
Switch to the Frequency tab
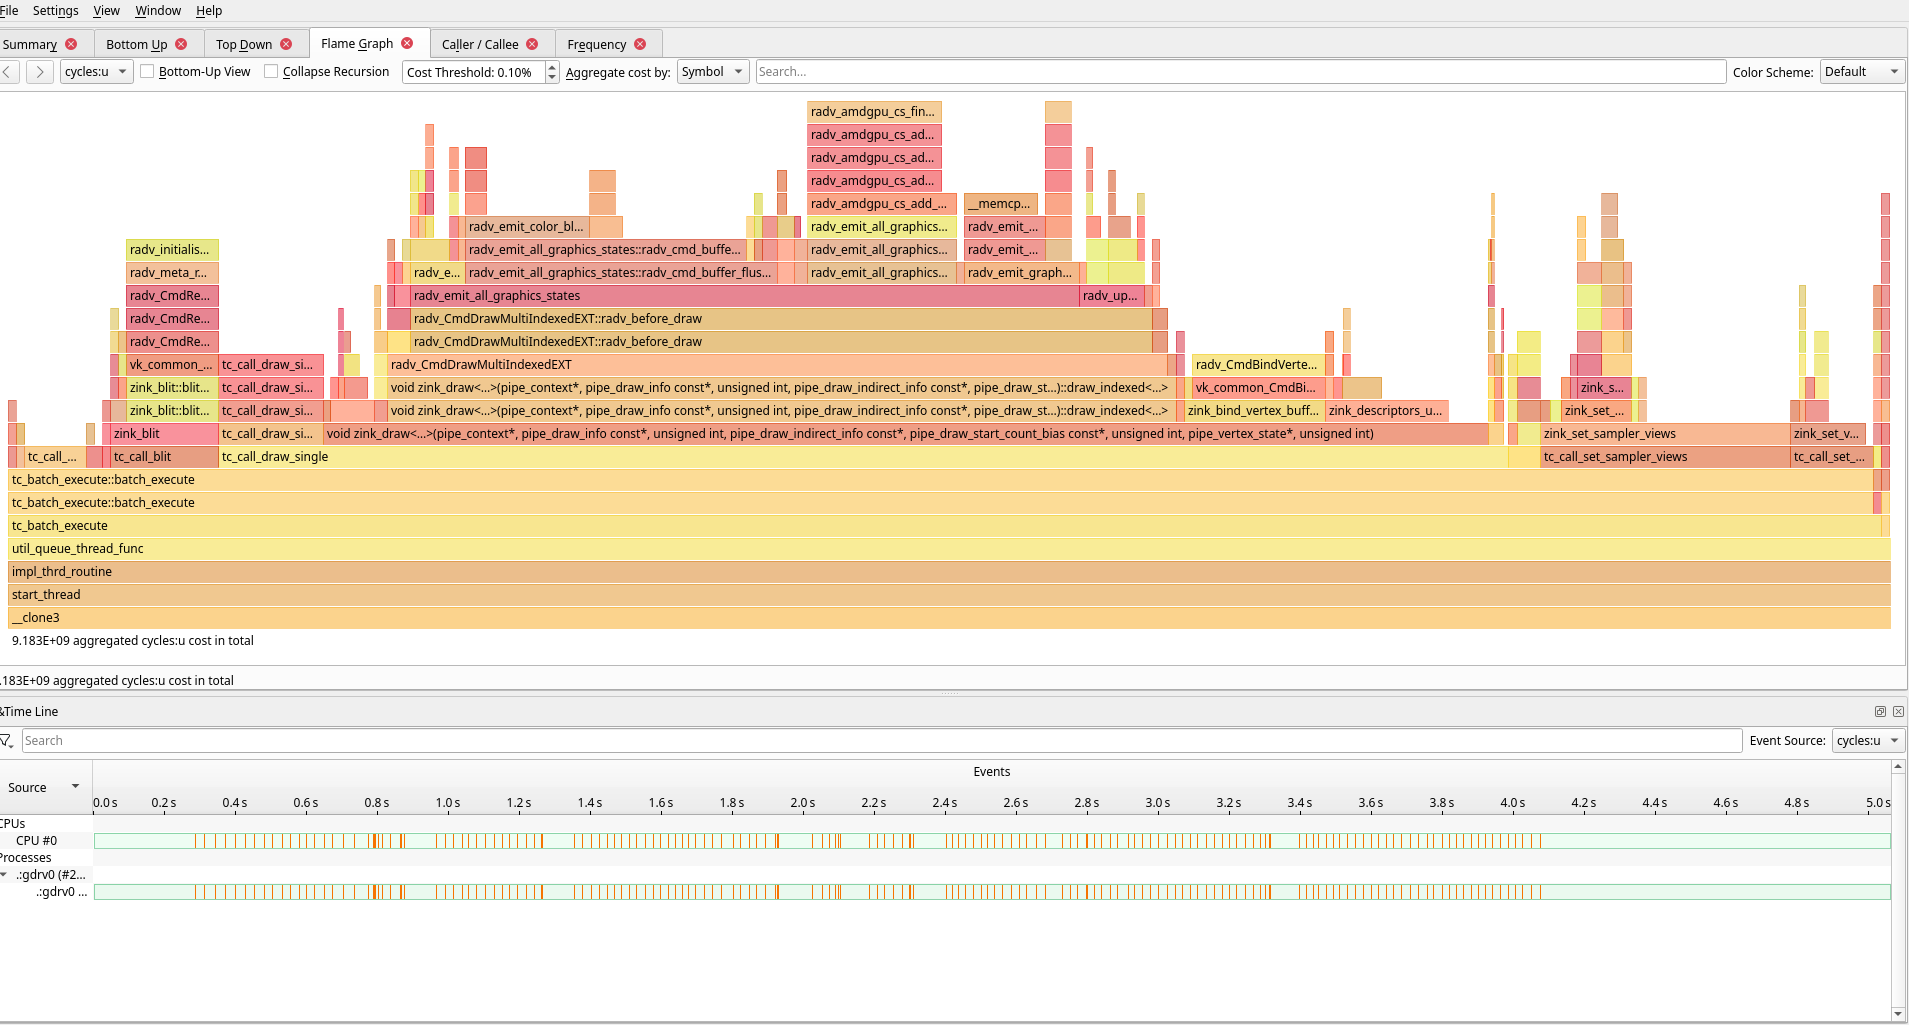(597, 44)
